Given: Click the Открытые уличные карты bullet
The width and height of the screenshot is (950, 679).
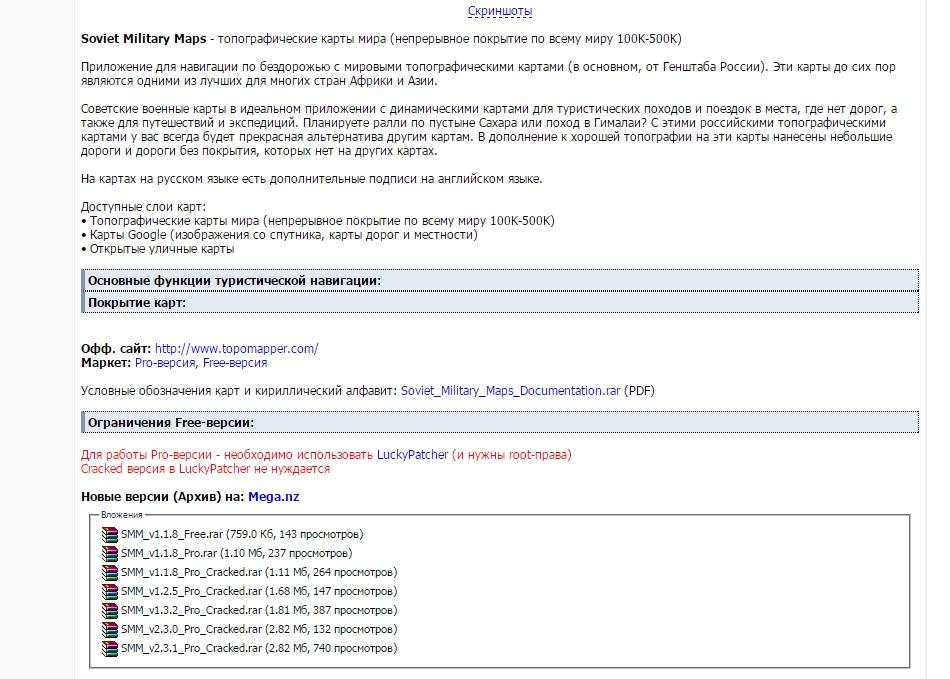Looking at the screenshot, I should [x=158, y=249].
